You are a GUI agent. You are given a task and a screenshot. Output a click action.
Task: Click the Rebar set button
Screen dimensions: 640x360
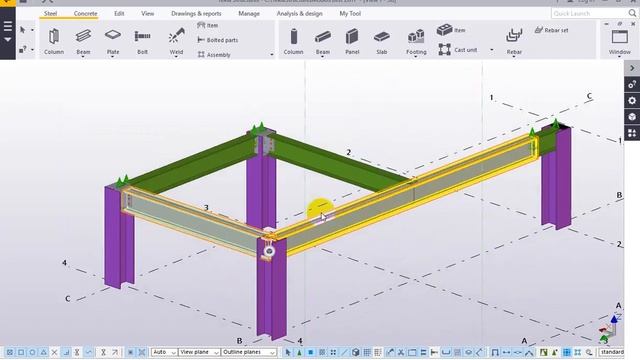tap(551, 30)
